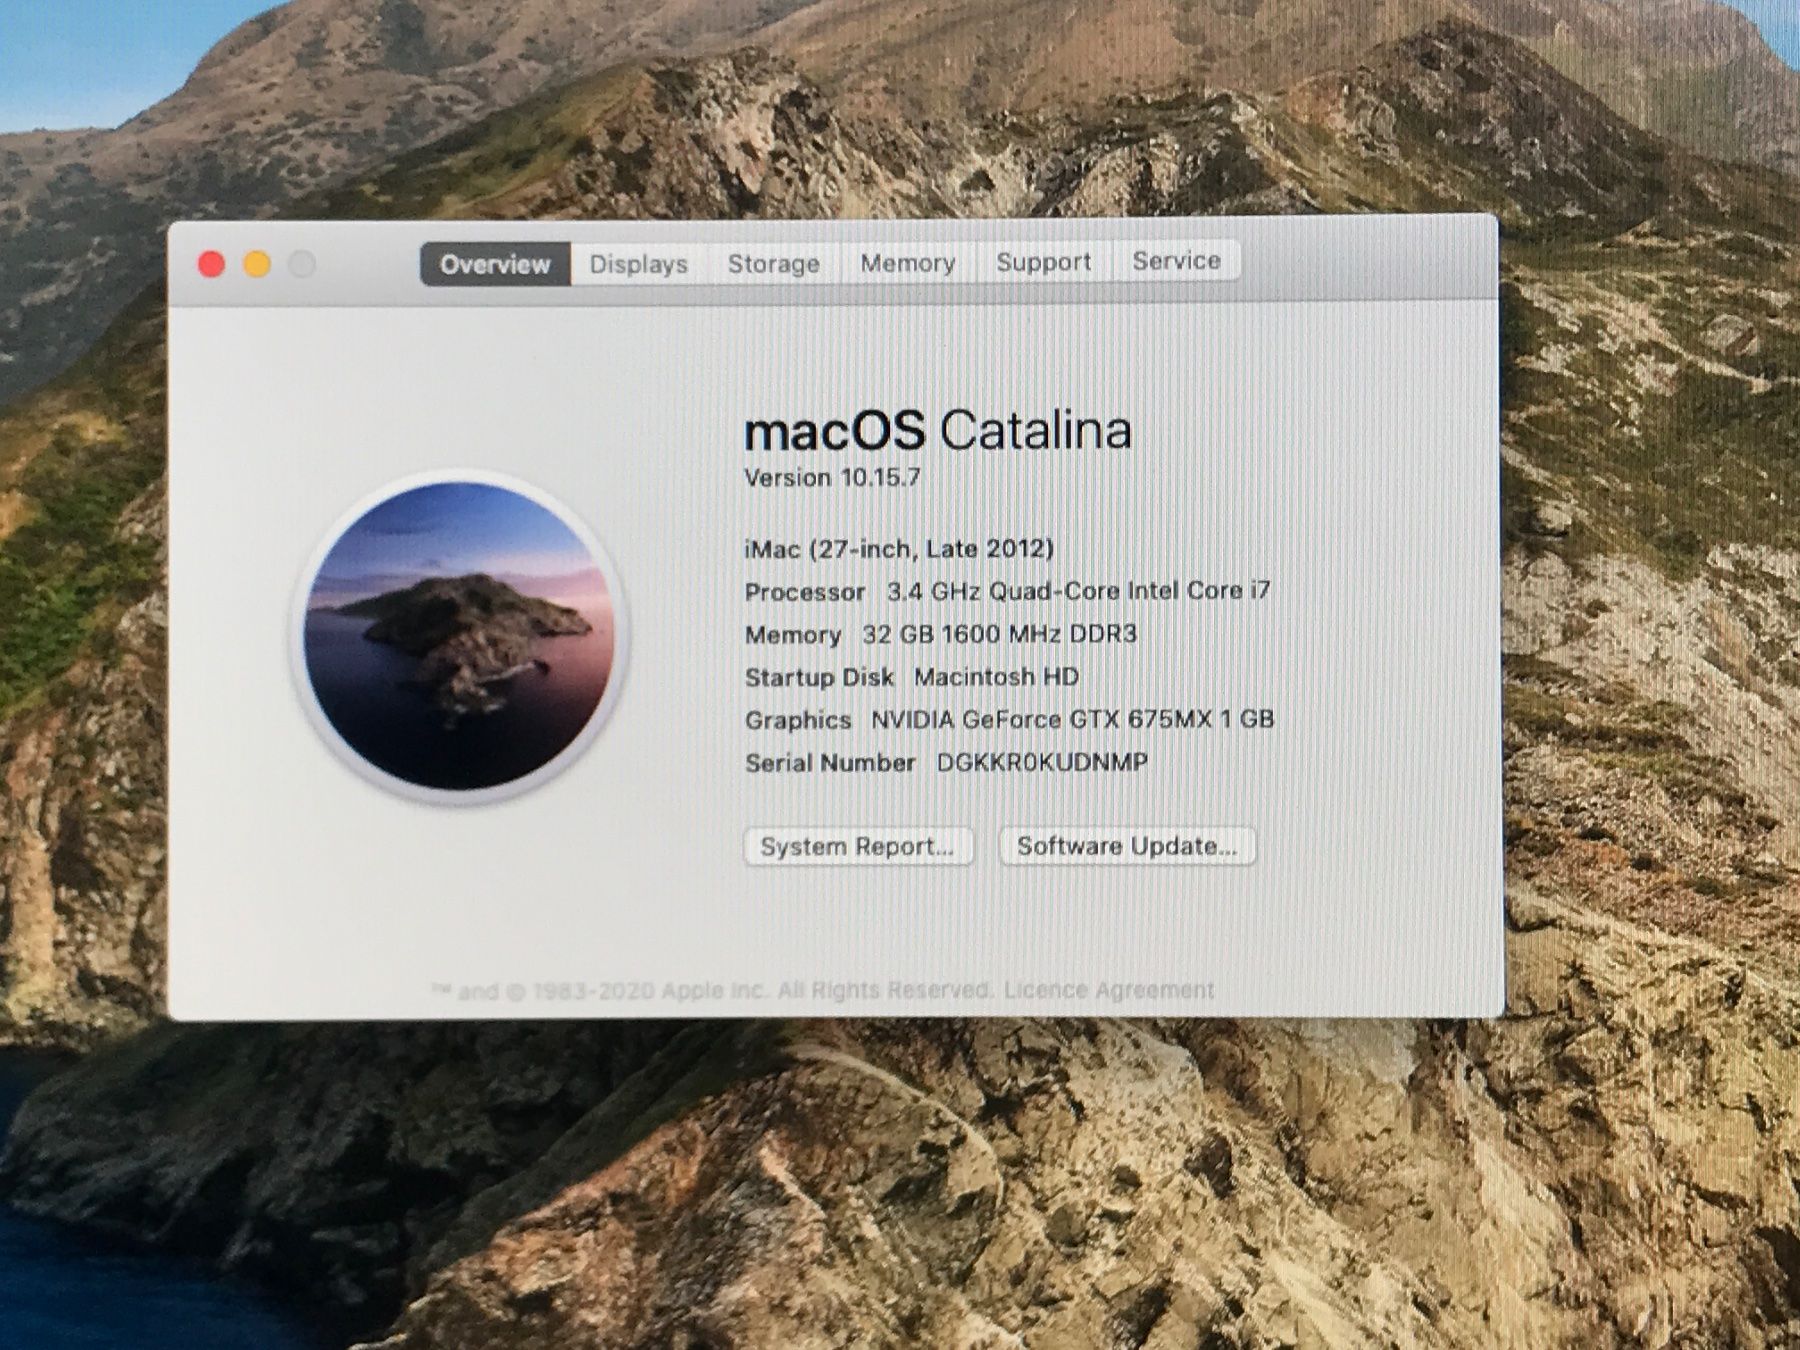Open the Support tab
The height and width of the screenshot is (1350, 1800).
pos(1043,262)
